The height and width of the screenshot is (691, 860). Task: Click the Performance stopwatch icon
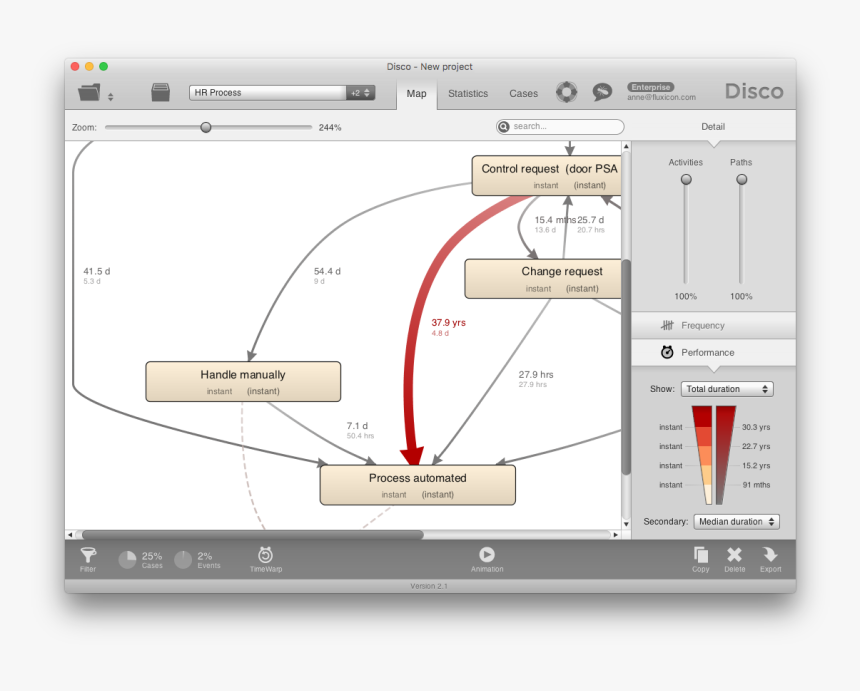click(x=667, y=352)
